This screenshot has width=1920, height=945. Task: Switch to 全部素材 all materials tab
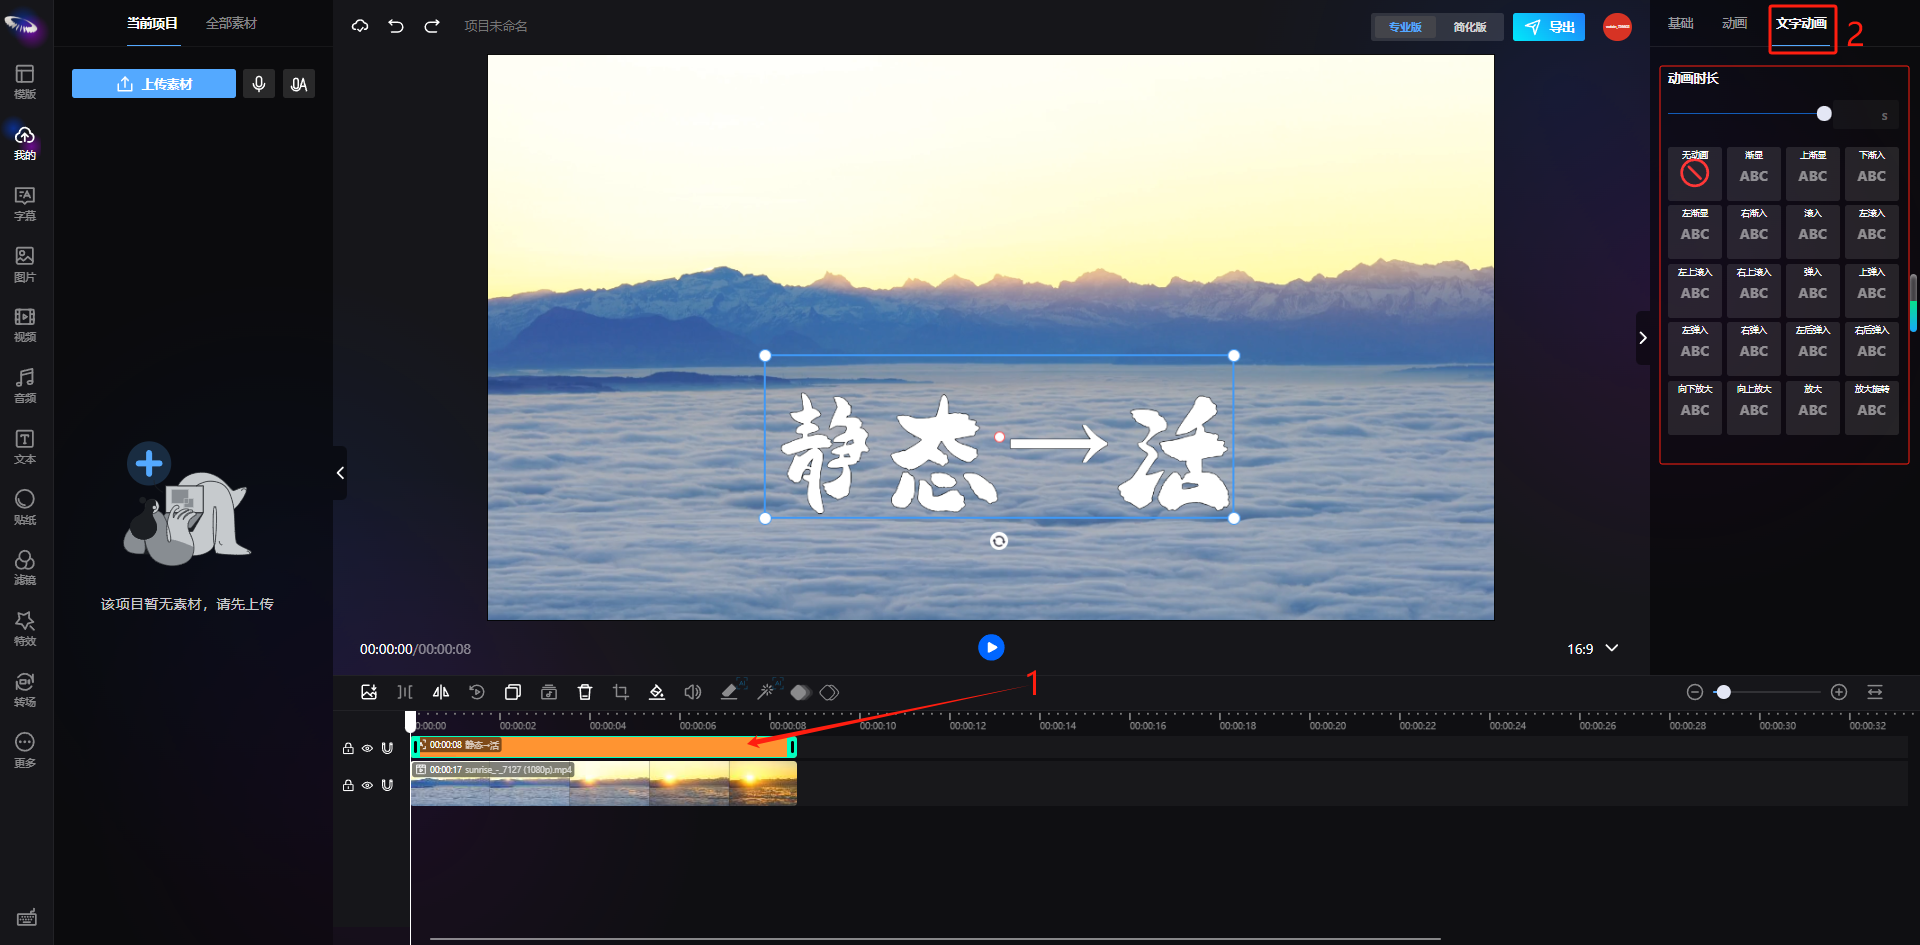click(x=231, y=23)
